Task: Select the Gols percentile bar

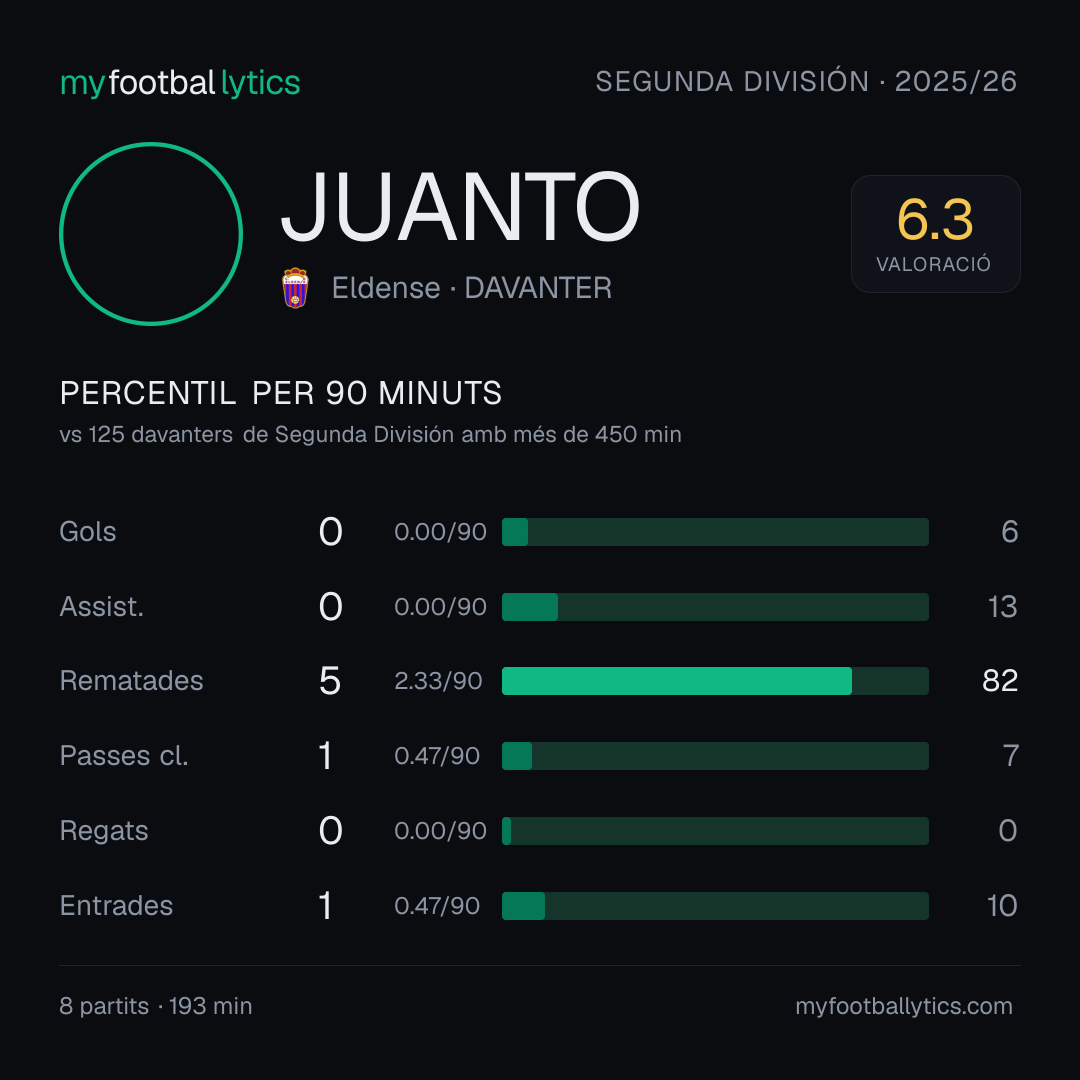Action: (715, 532)
